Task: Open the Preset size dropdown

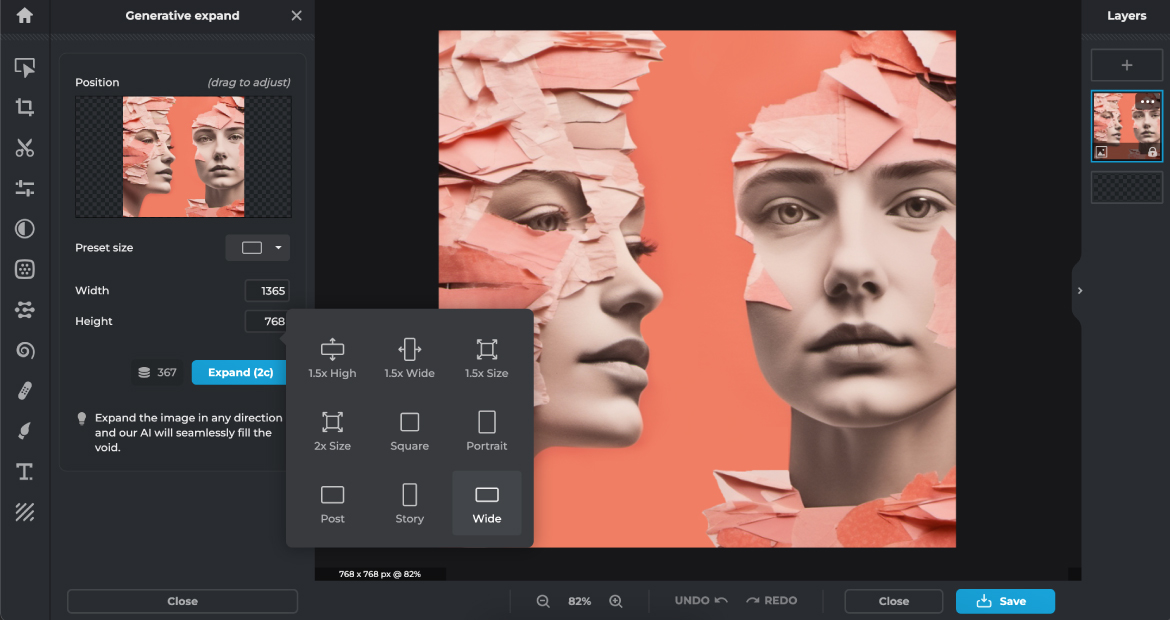Action: click(258, 248)
